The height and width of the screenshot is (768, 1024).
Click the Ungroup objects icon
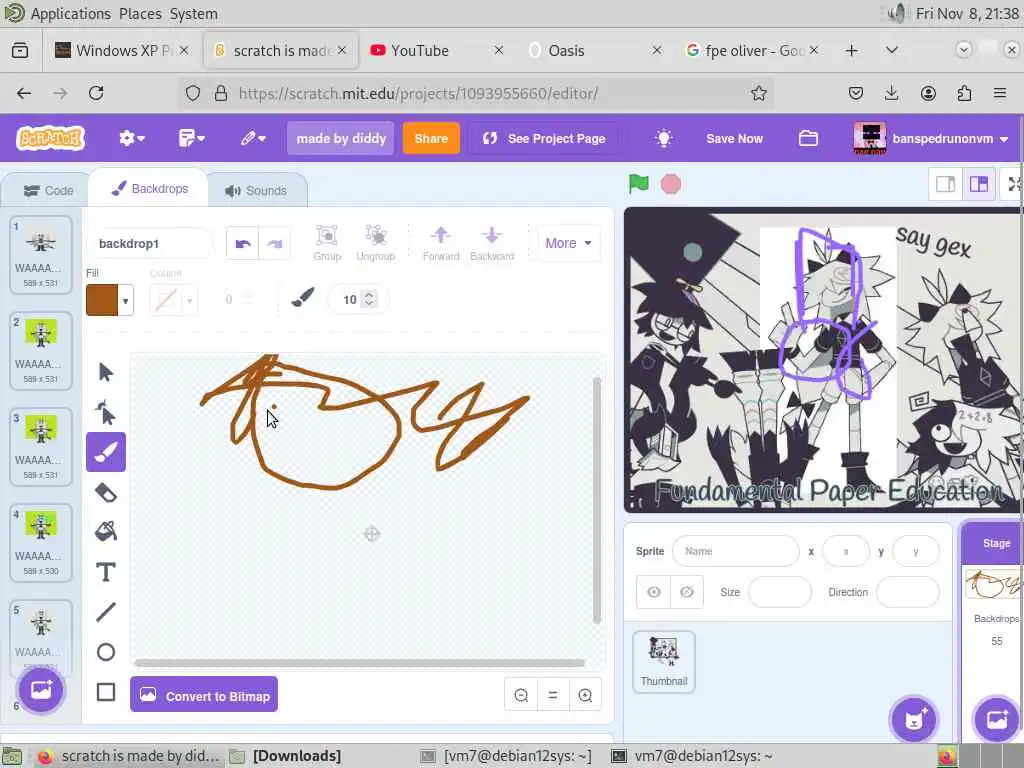coord(376,243)
